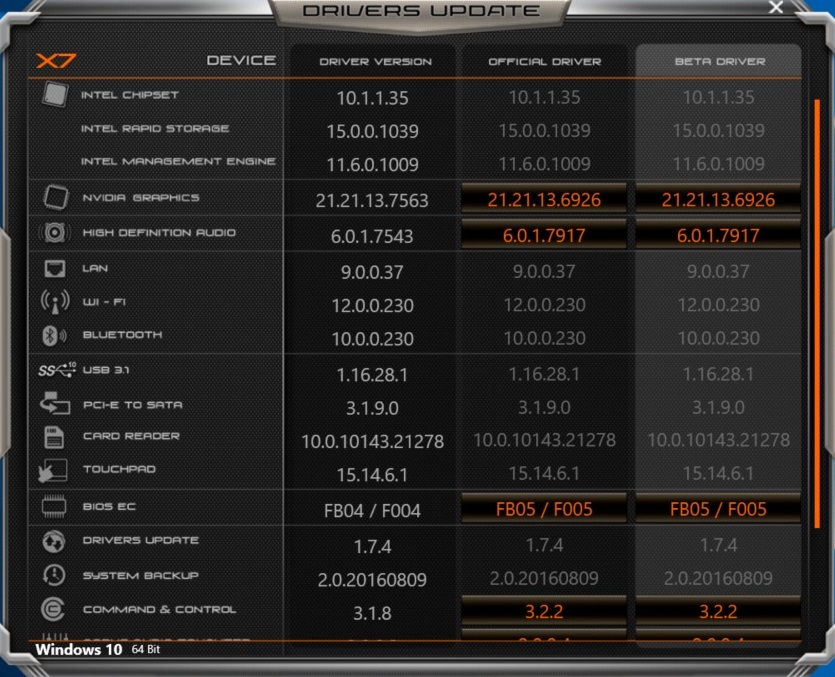Close the Drivers Update window

[x=776, y=7]
